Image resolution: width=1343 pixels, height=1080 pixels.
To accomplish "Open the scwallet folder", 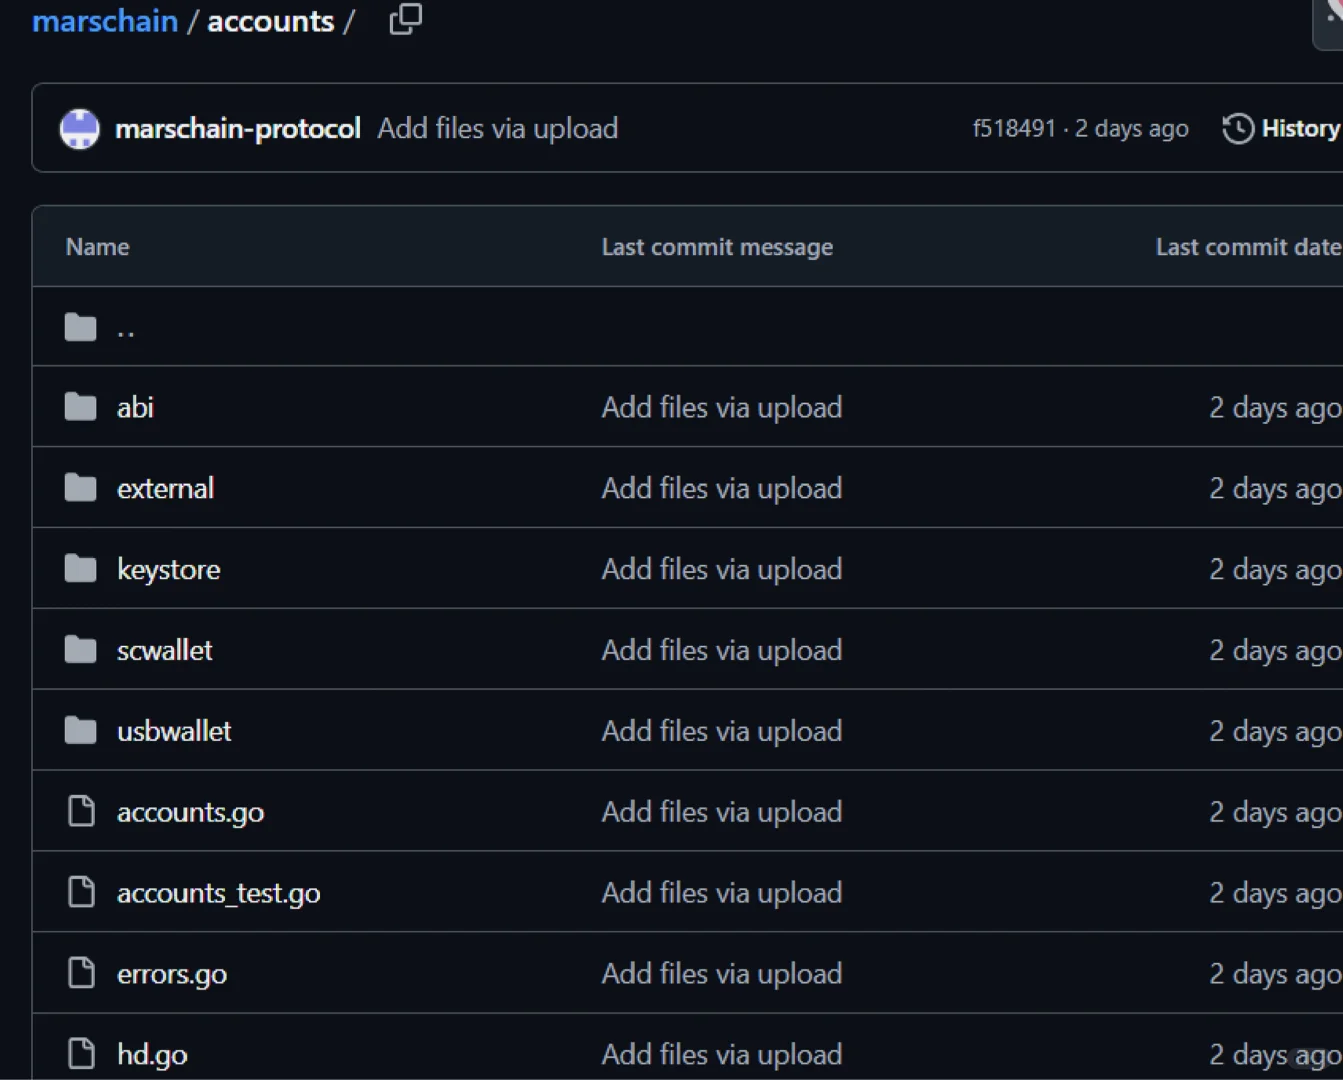I will 164,650.
